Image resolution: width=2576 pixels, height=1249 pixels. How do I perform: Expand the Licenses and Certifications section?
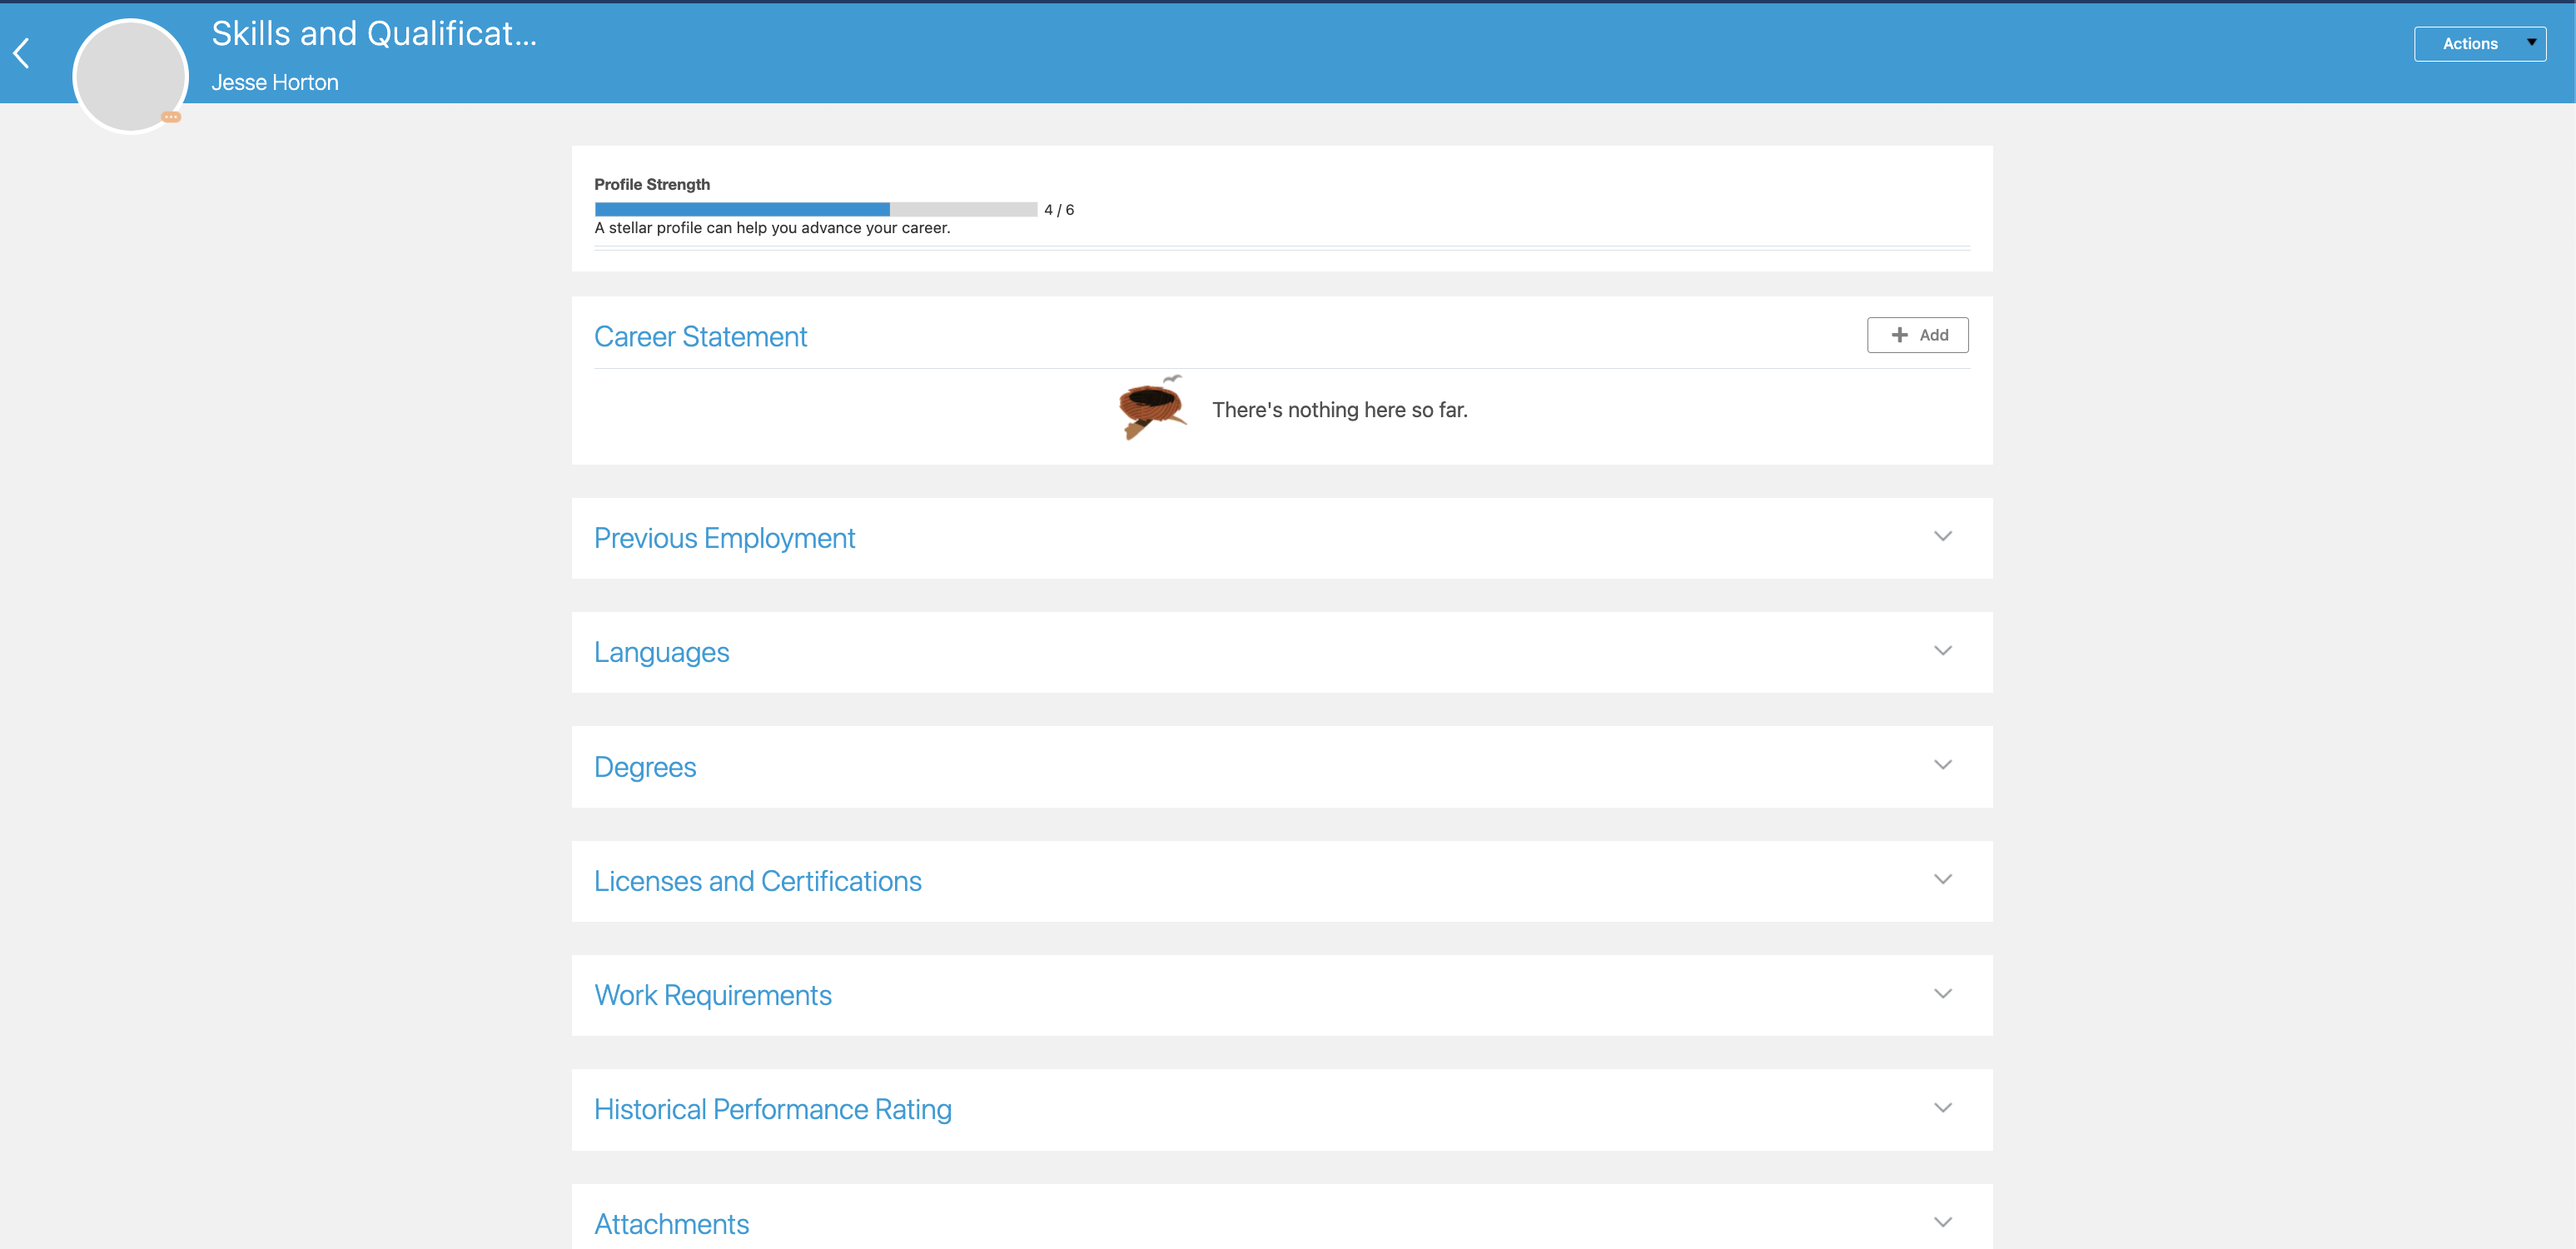point(1943,879)
